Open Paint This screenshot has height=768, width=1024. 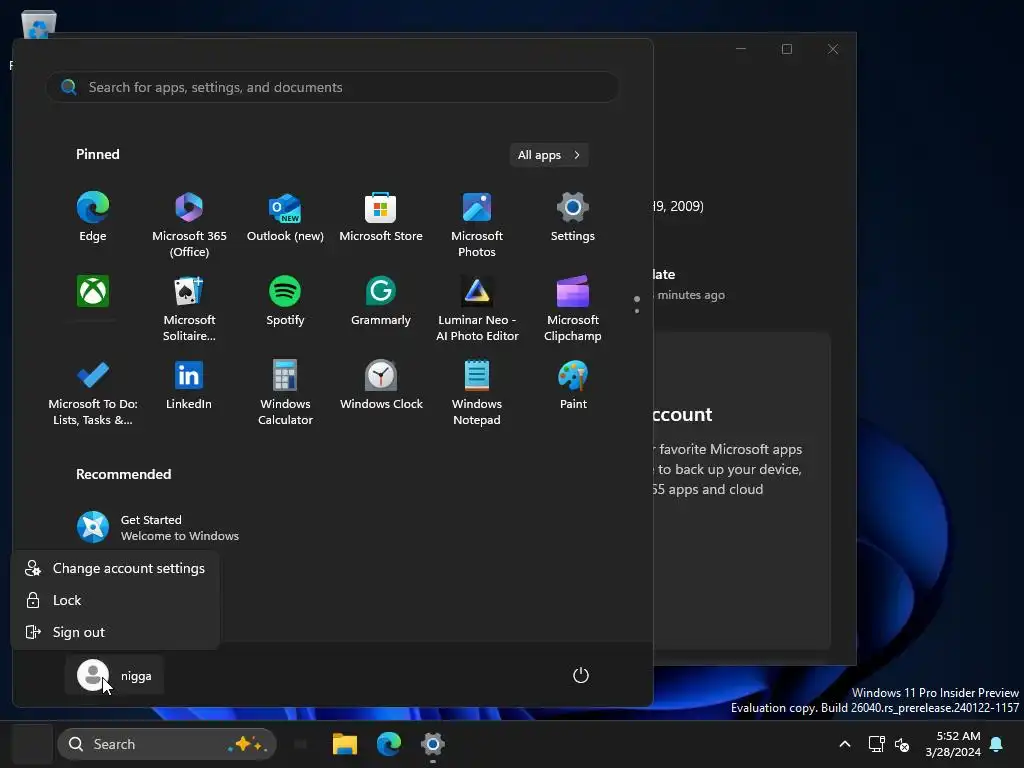point(573,386)
